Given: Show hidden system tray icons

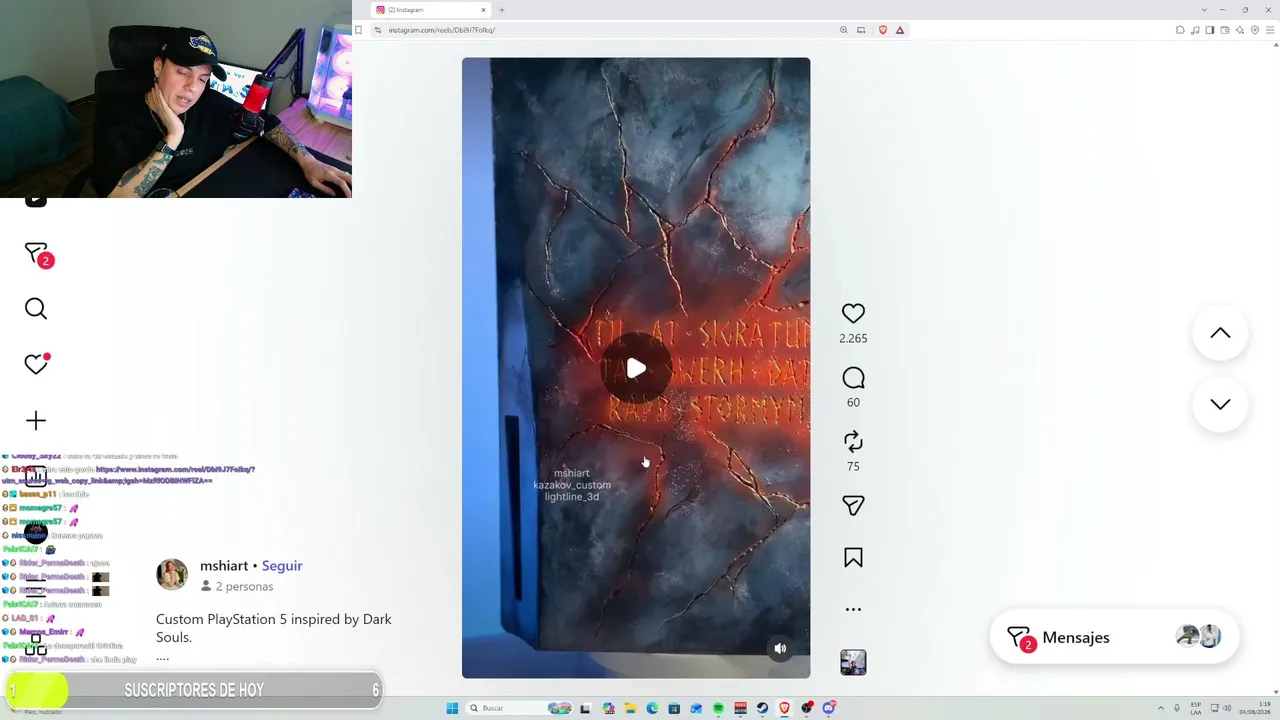Looking at the screenshot, I should tap(1162, 708).
